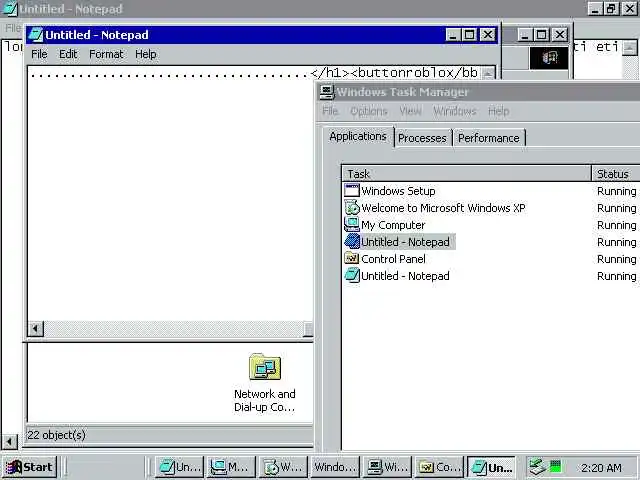The width and height of the screenshot is (640, 480).
Task: Click background window scrollbar up arrow
Action: 629,48
